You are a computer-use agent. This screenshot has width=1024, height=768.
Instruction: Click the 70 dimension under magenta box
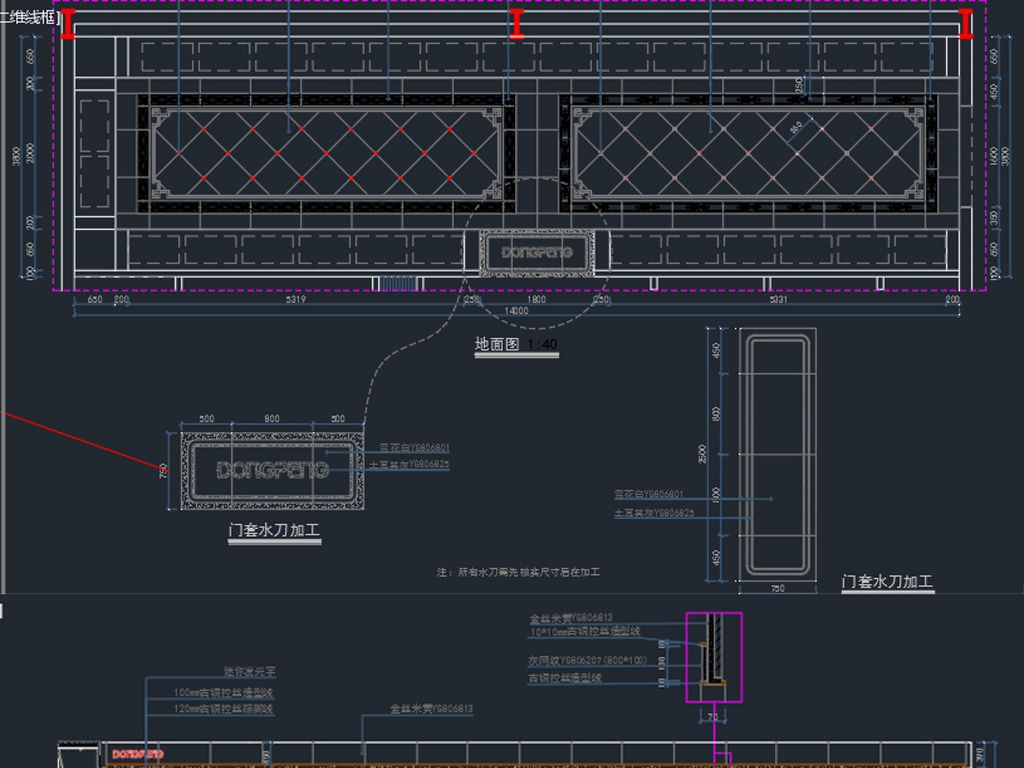pos(713,716)
